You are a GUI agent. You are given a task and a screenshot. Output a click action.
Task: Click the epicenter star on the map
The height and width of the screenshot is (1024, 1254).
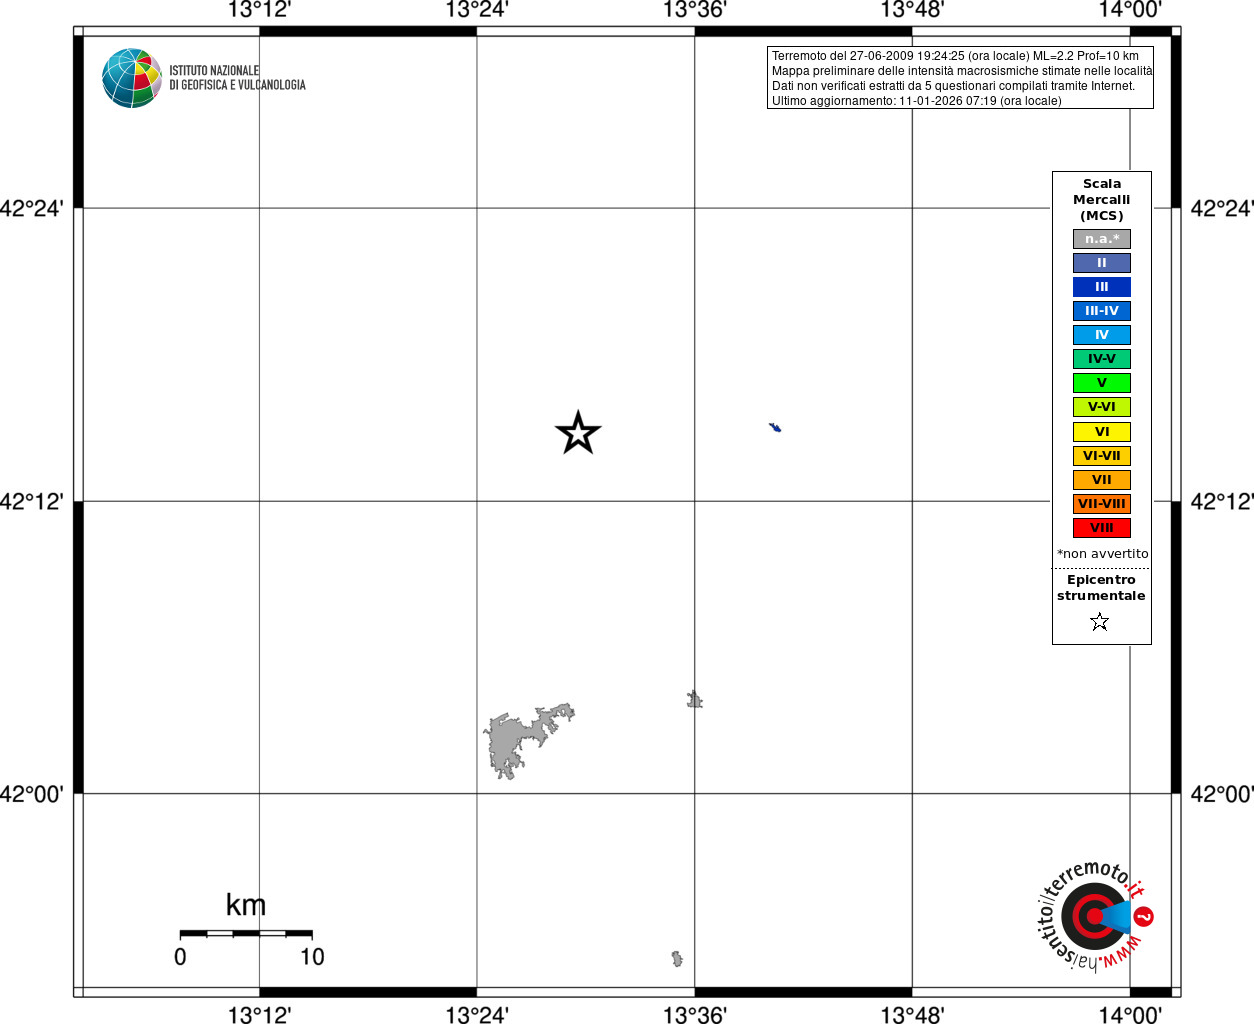pos(578,433)
